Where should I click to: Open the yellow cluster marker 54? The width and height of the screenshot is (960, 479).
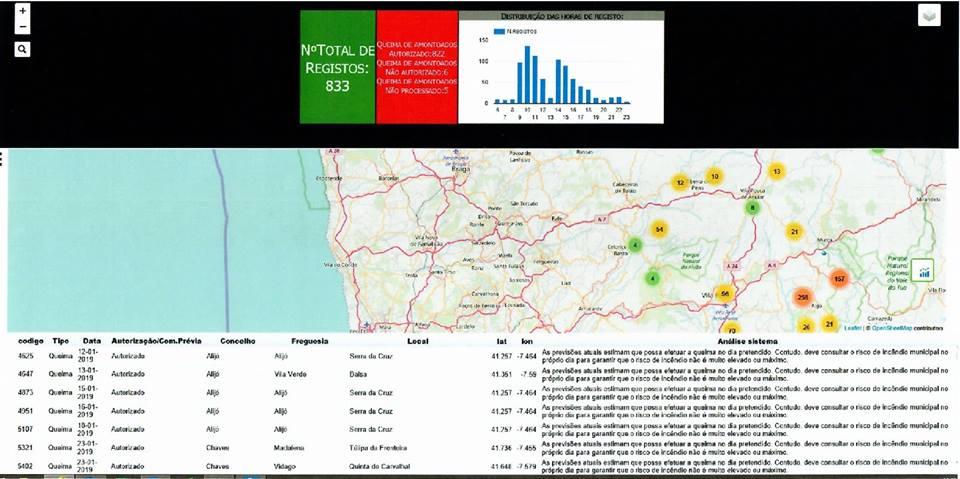tap(658, 229)
